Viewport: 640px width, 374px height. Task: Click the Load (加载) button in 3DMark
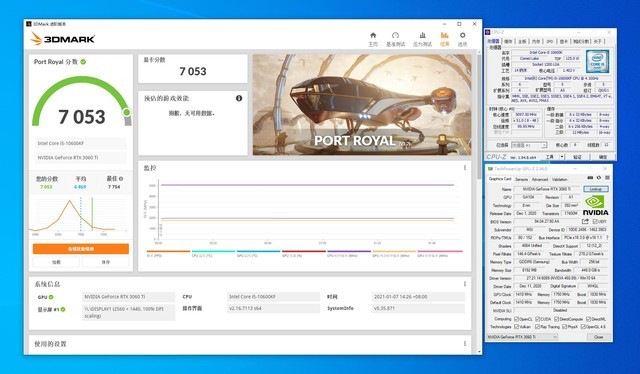[x=56, y=262]
